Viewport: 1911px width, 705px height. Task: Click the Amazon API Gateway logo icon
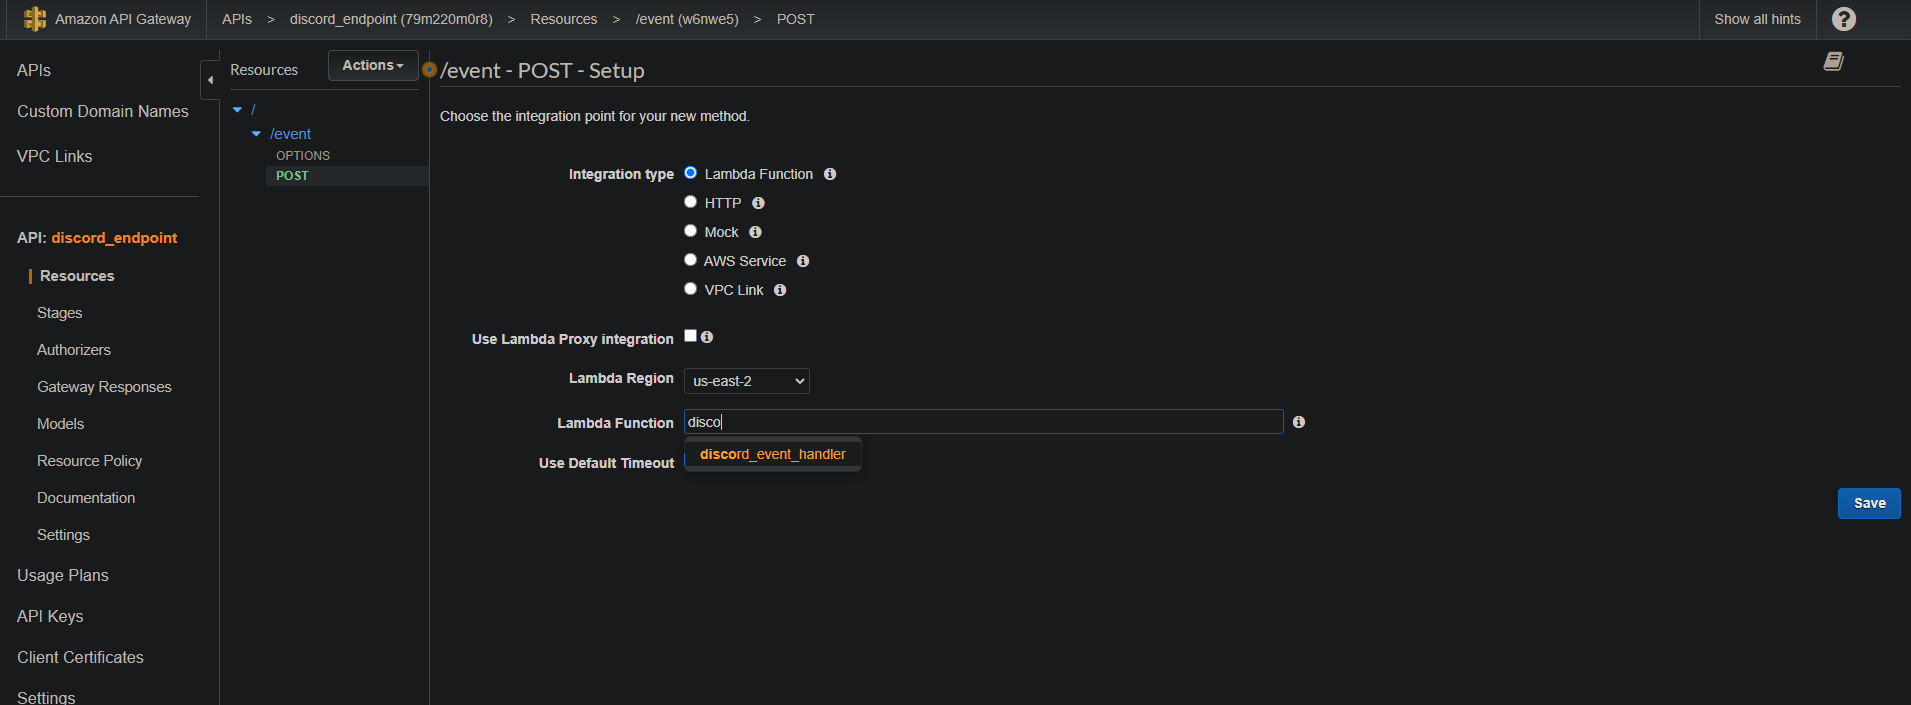click(35, 19)
